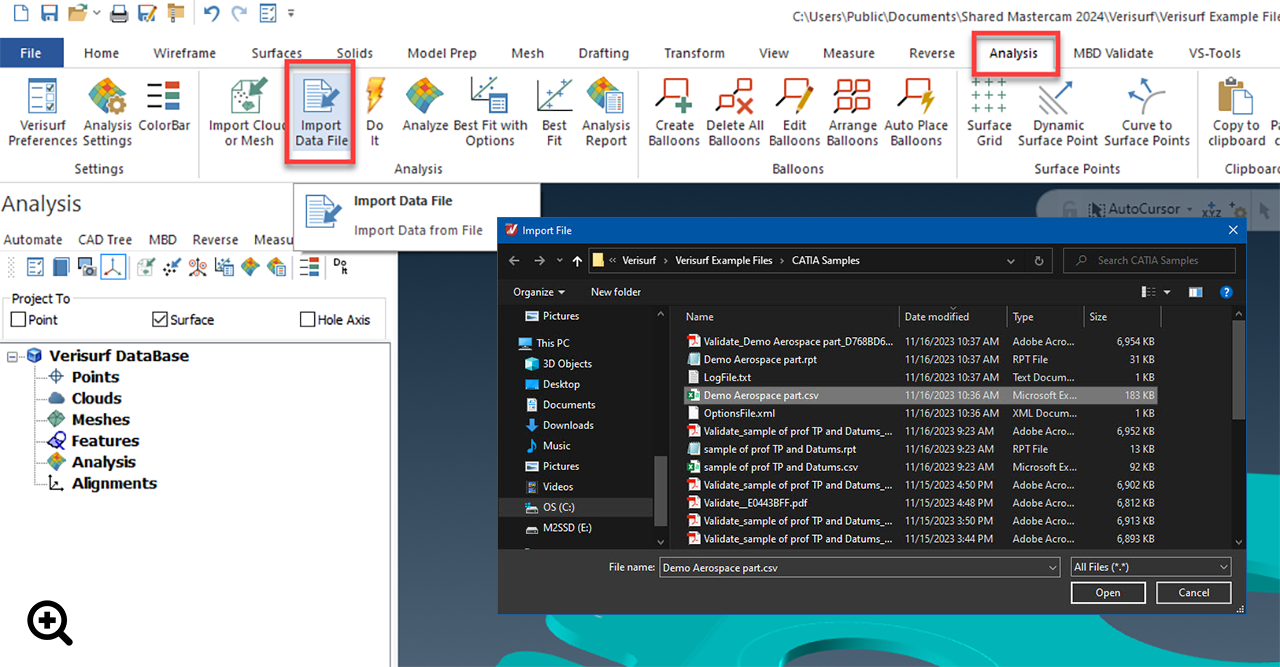The image size is (1280, 667).
Task: Click the Import Data File ribbon button
Action: [x=321, y=111]
